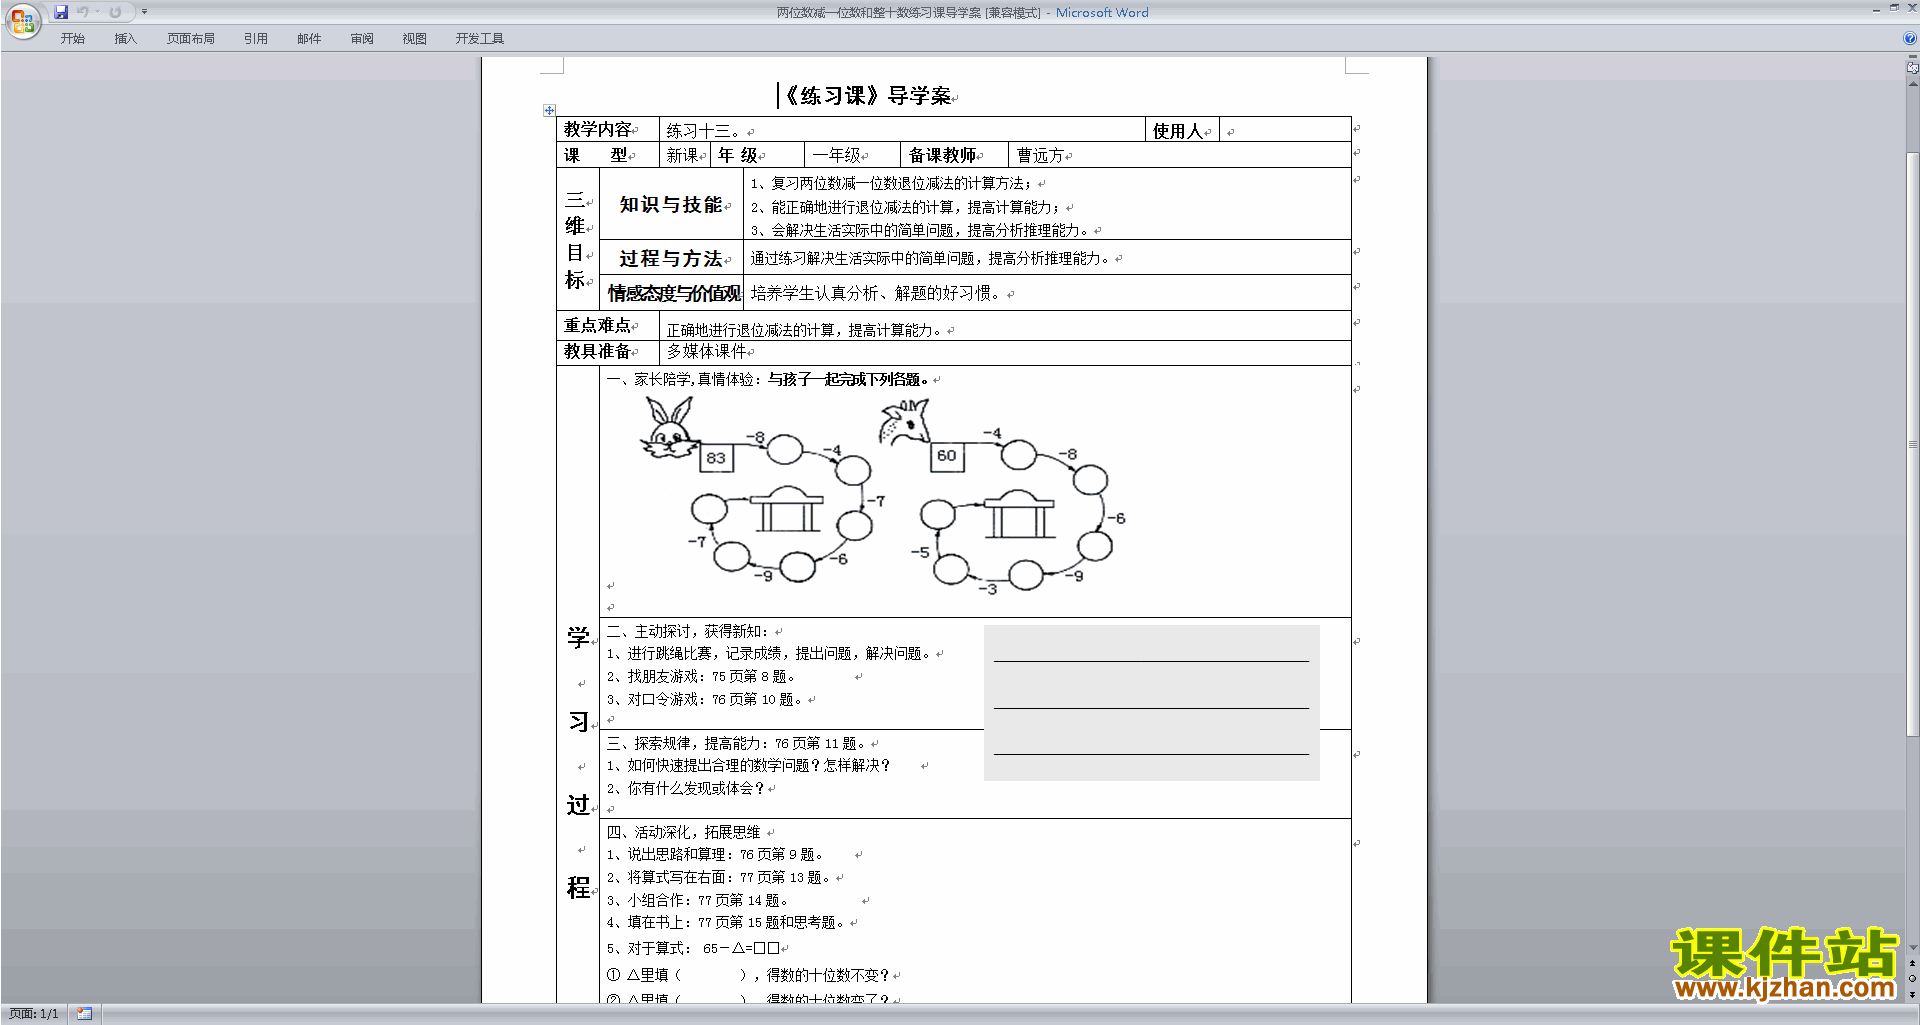Click the teacher name 曹远方
Image resolution: width=1920 pixels, height=1025 pixels.
[1041, 155]
